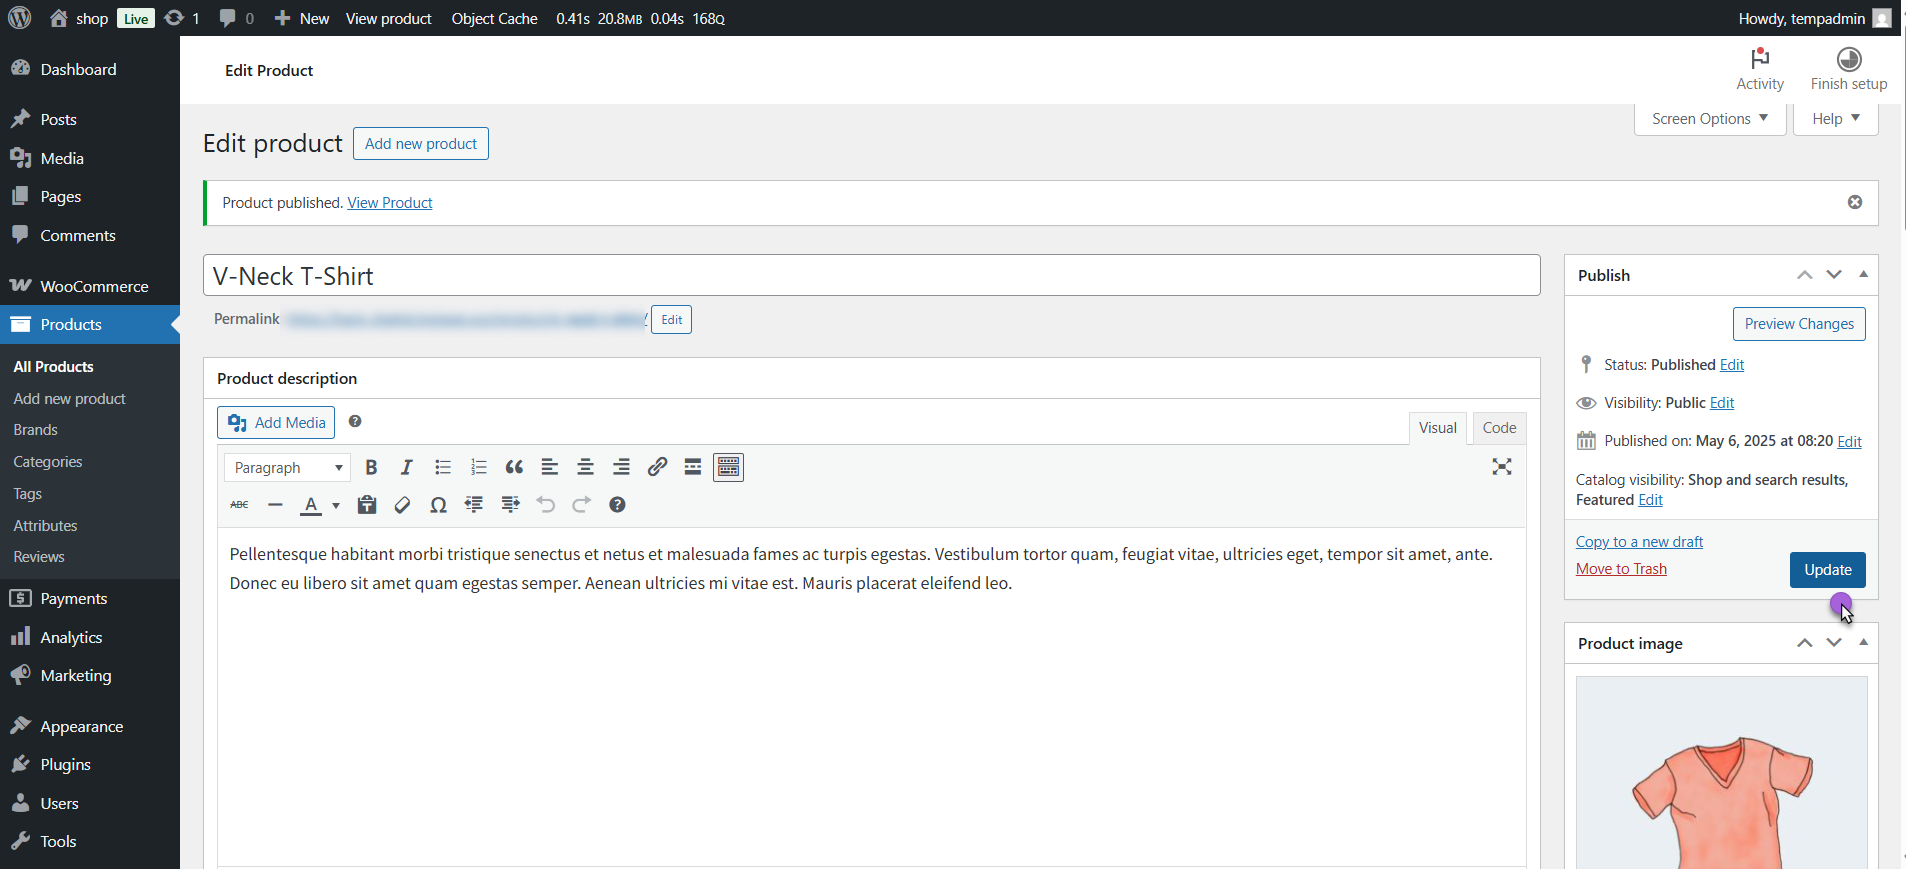Toggle the Publish panel collapse triangle

[1863, 274]
